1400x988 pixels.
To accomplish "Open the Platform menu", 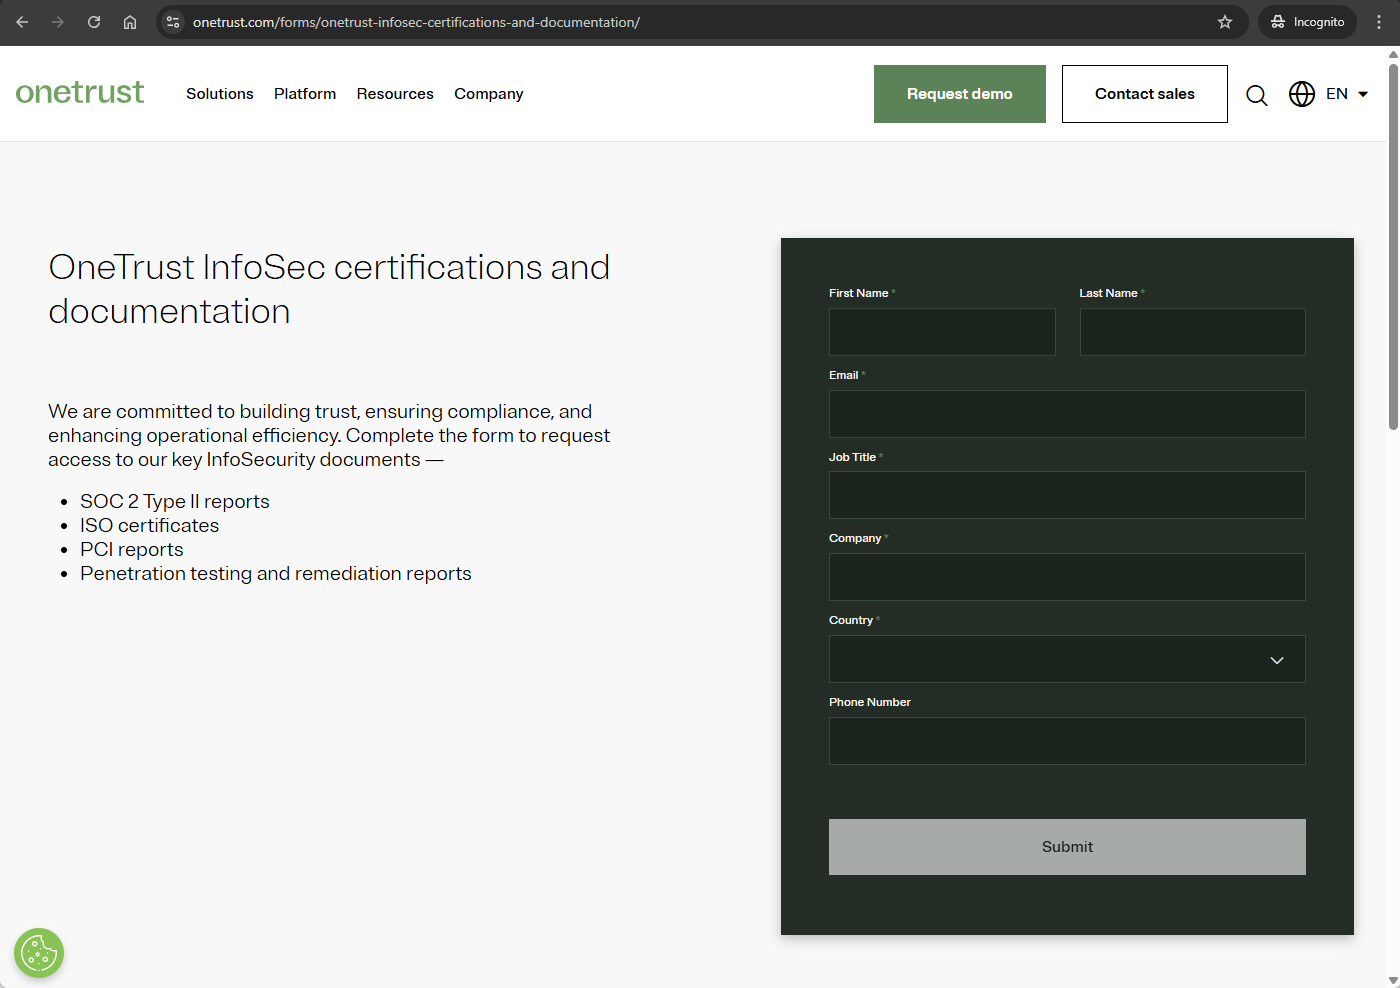I will [x=305, y=94].
